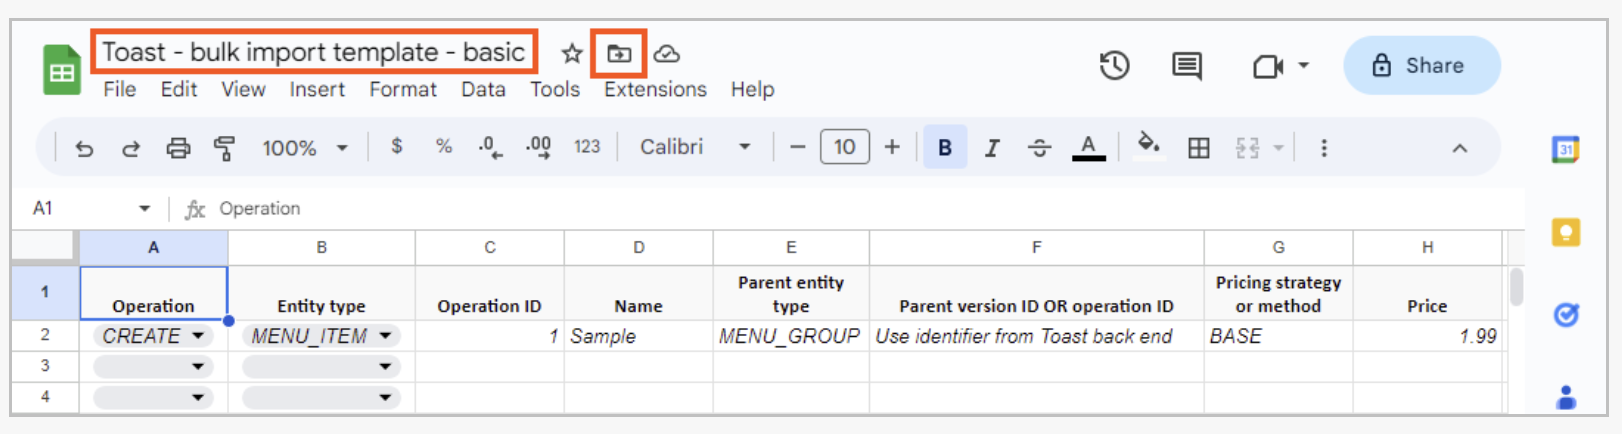Expand the CREATE dropdown in cell A2
The image size is (1622, 434).
point(198,336)
